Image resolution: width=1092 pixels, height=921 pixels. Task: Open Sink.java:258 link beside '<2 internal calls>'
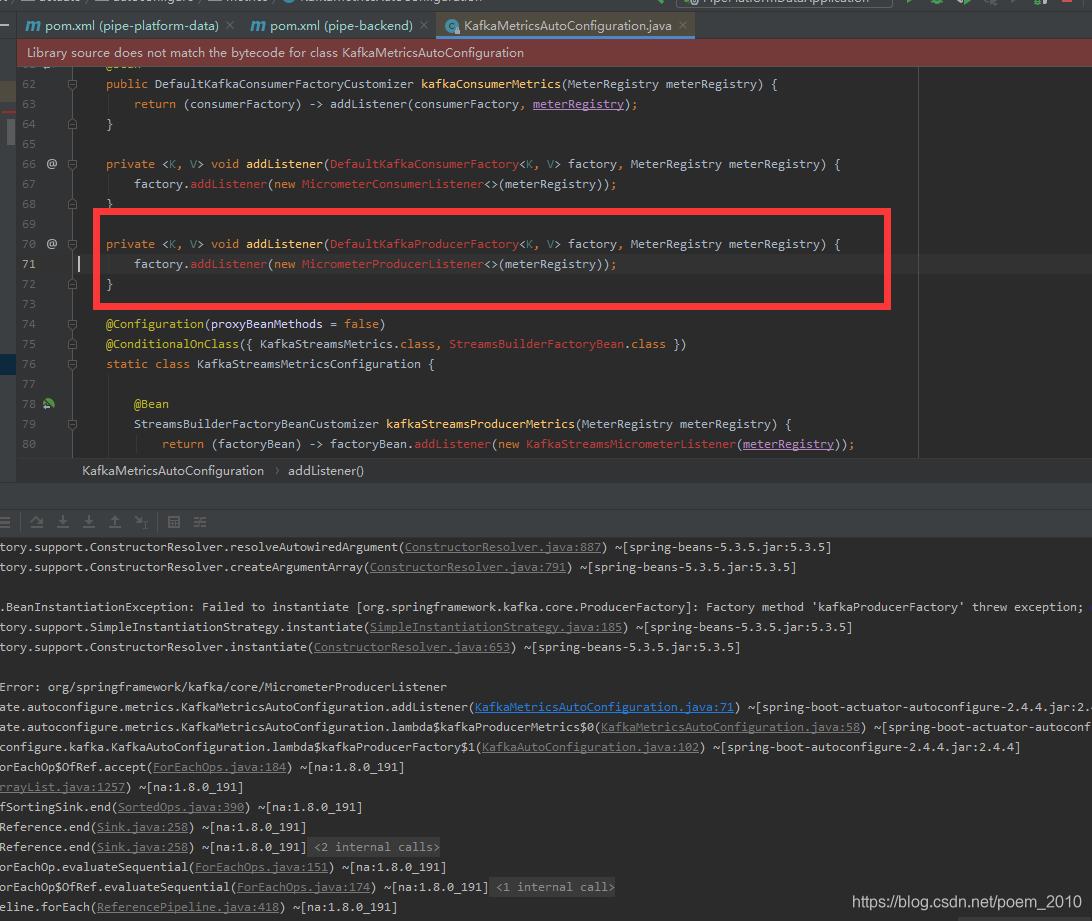click(143, 847)
